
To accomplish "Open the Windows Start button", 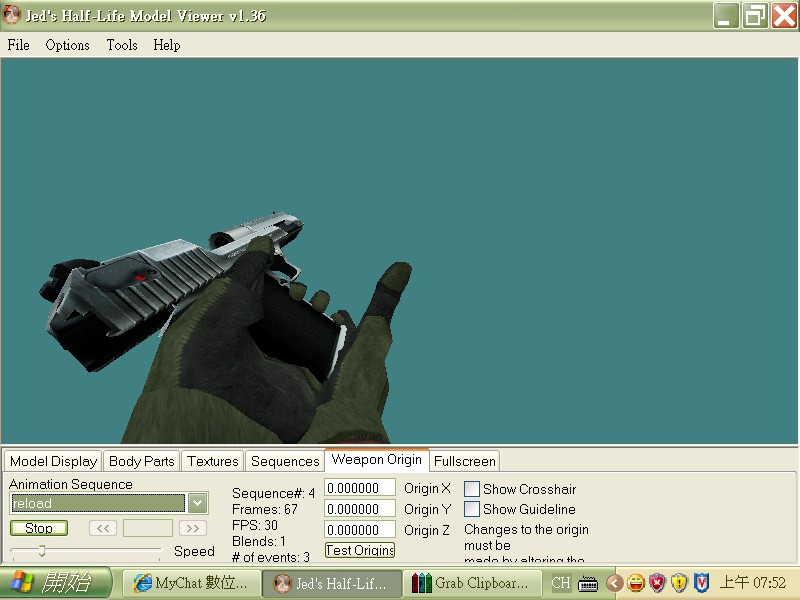I will point(55,582).
